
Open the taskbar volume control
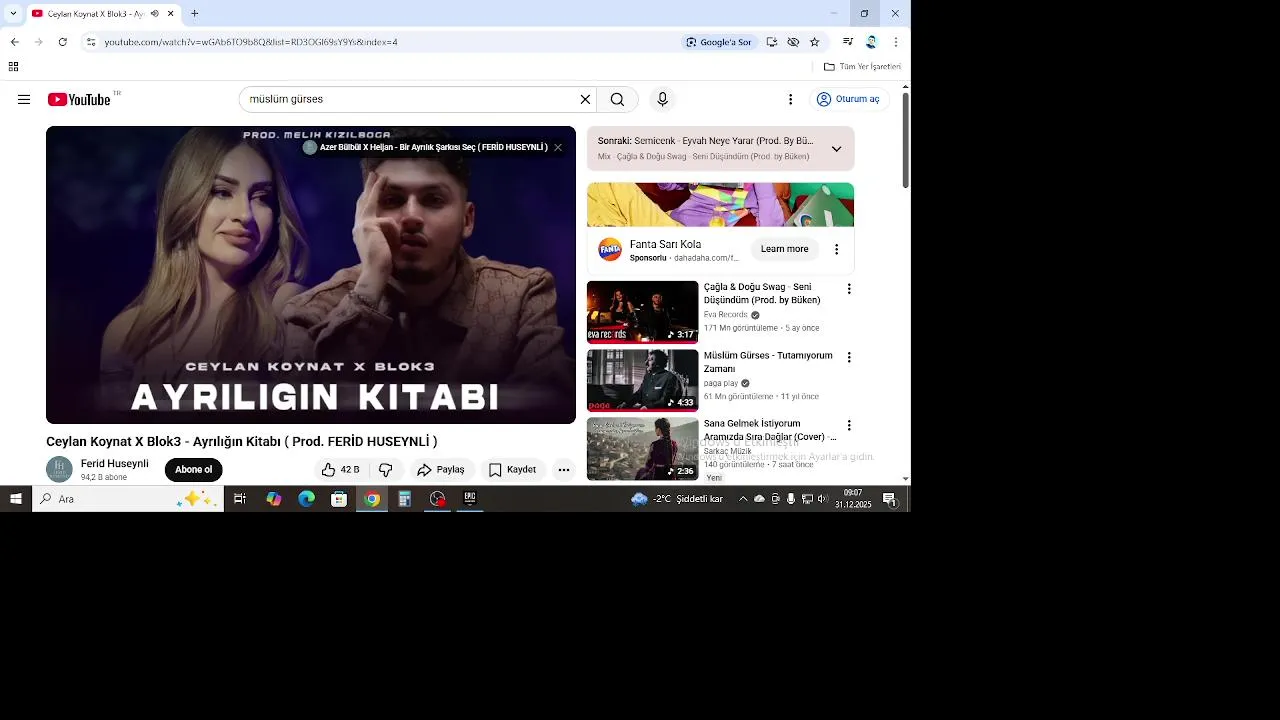click(x=822, y=499)
